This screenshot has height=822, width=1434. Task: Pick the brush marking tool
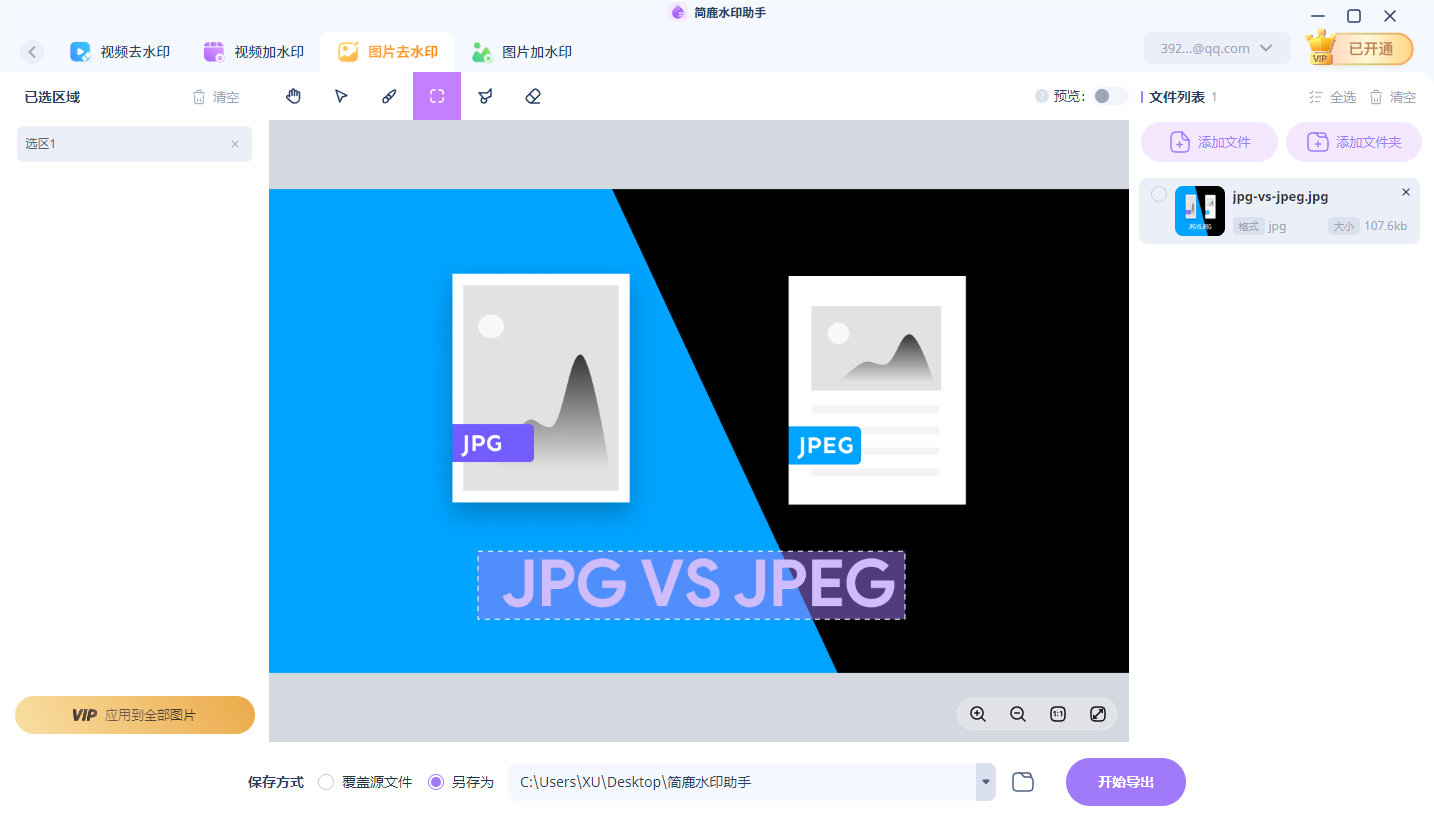click(x=389, y=96)
